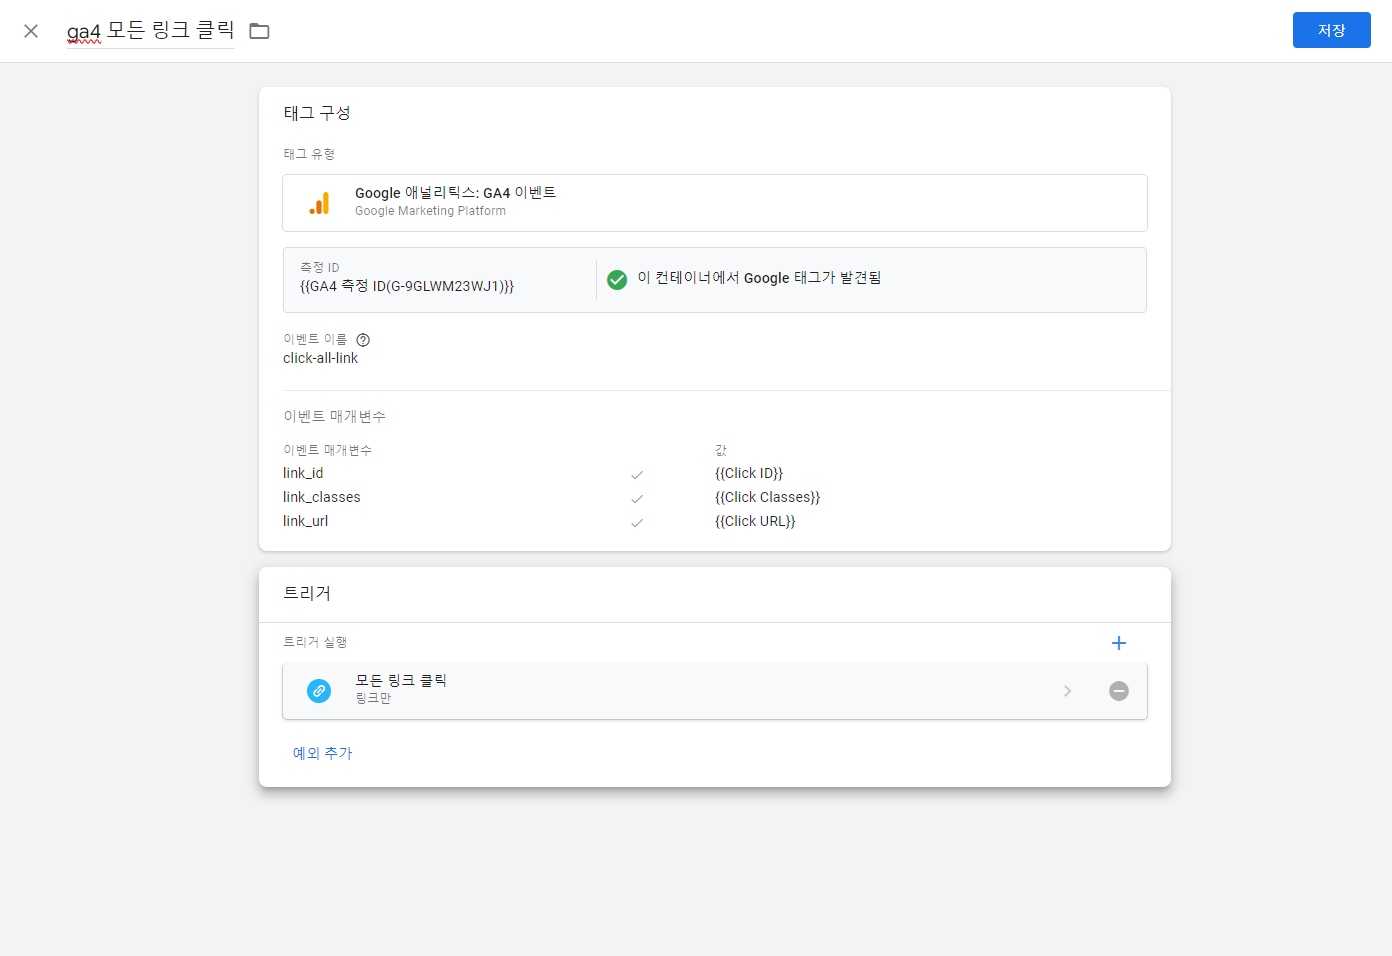Open help icon next to 이벤트 이름
This screenshot has height=956, width=1392.
(x=363, y=340)
